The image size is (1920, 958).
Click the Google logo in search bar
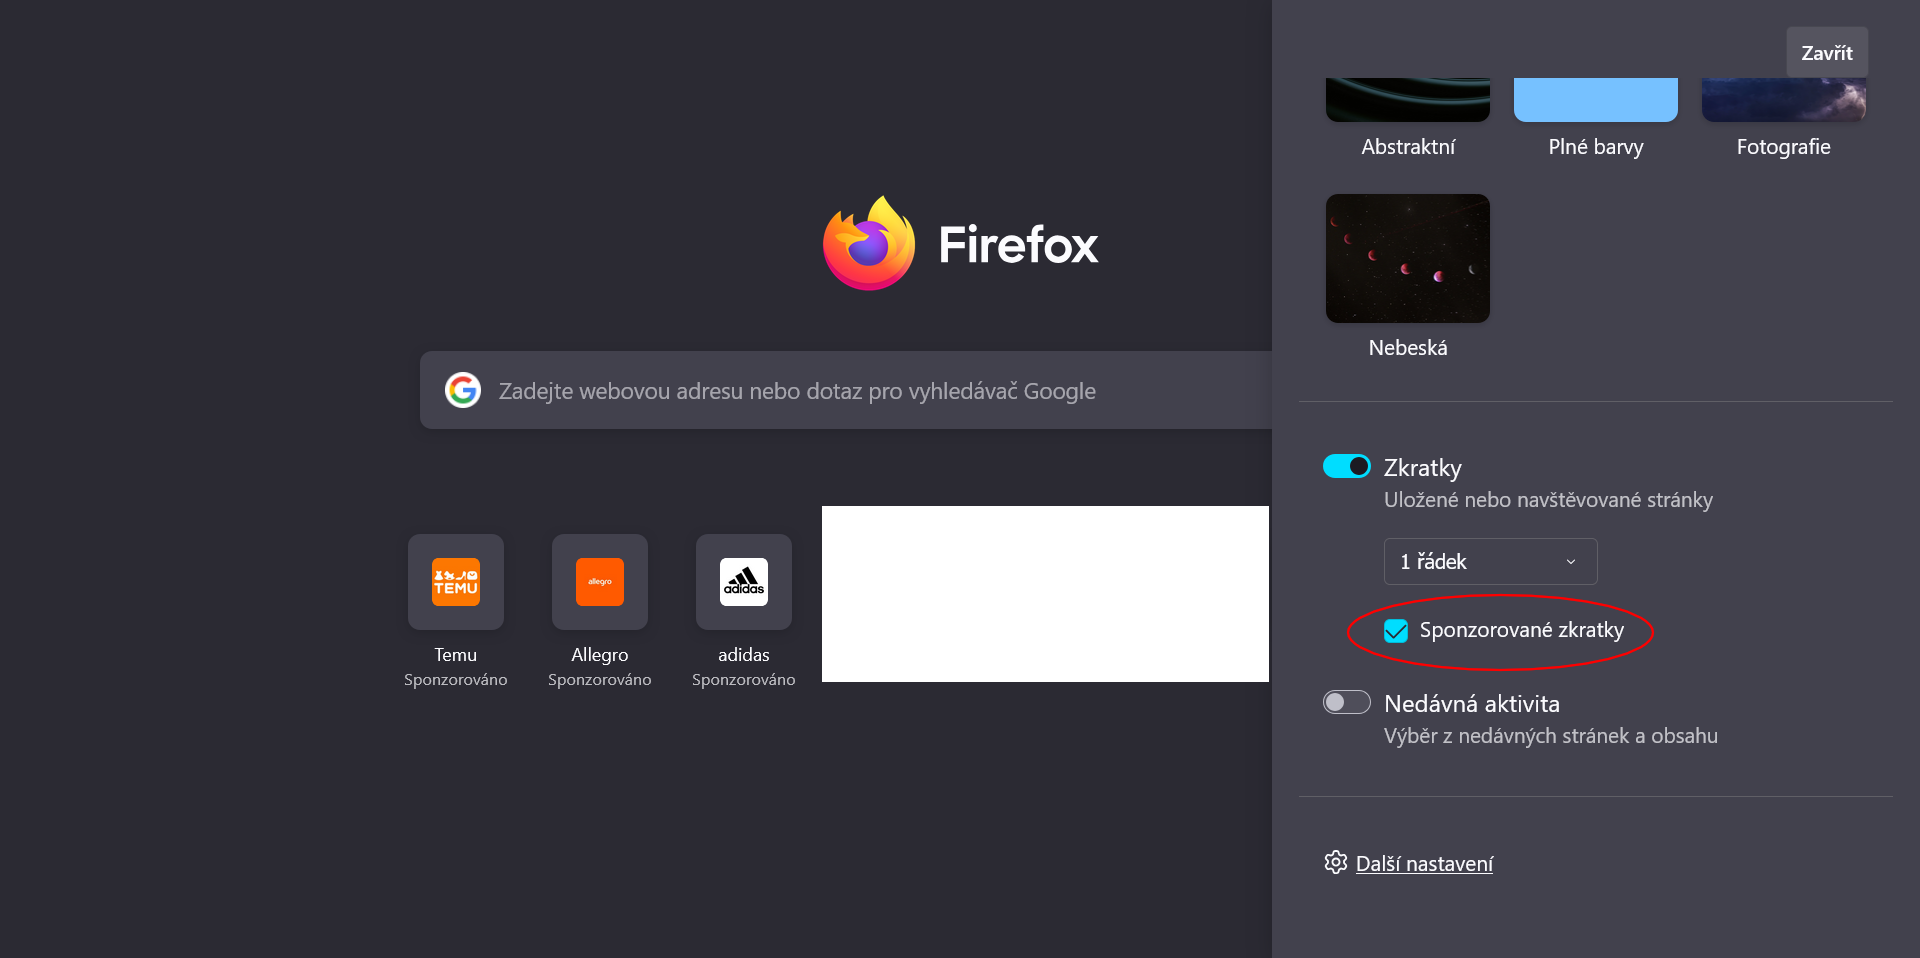(x=463, y=390)
